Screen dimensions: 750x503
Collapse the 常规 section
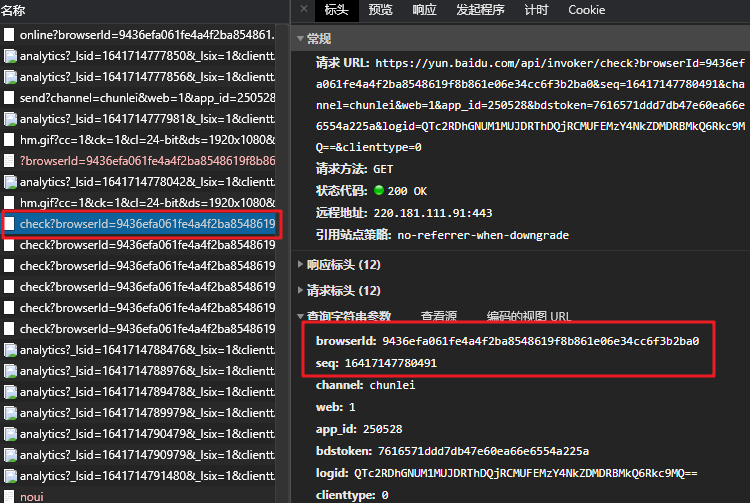pyautogui.click(x=300, y=39)
